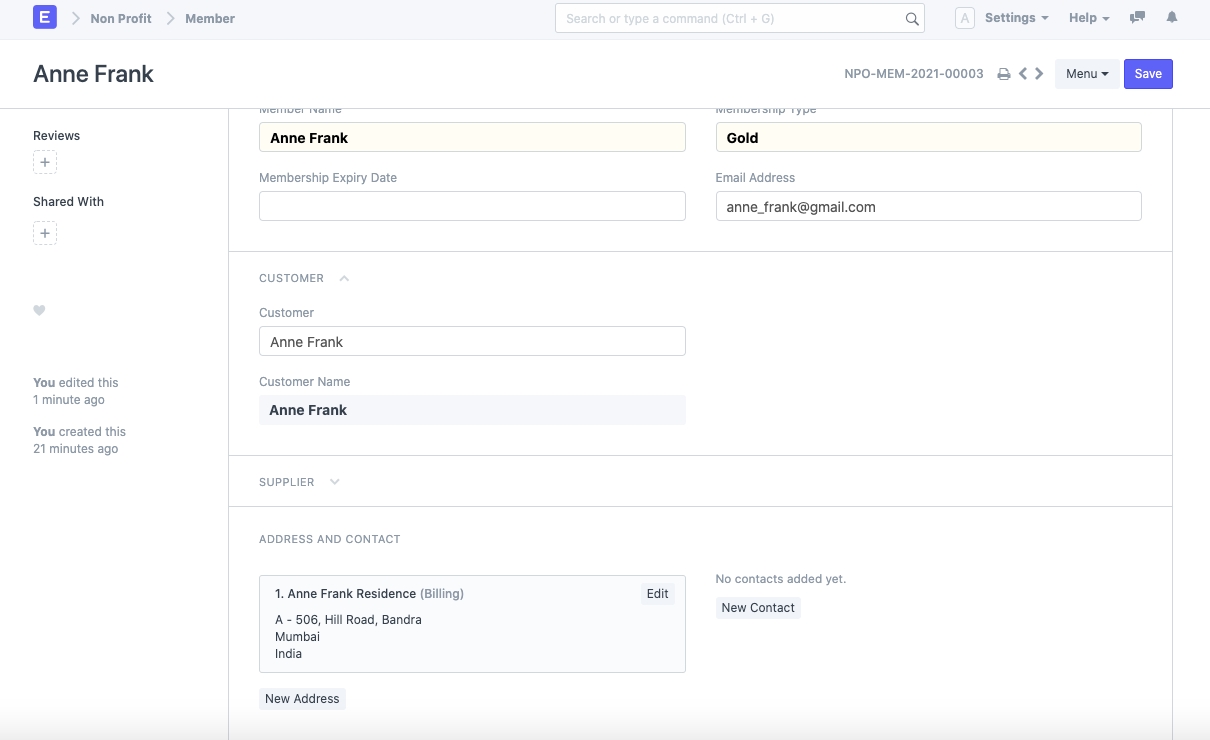Click New Address button
Viewport: 1210px width, 740px height.
coord(302,699)
